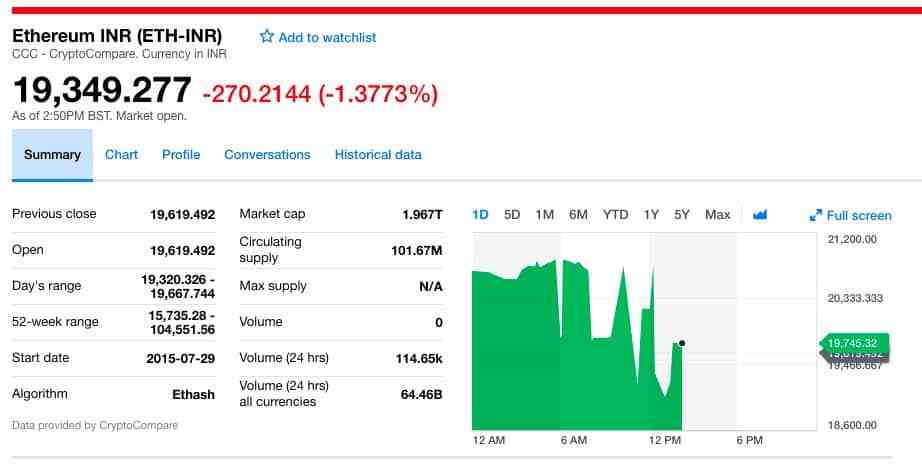
Task: Click the Start date value 2015-07-29
Action: (x=181, y=359)
